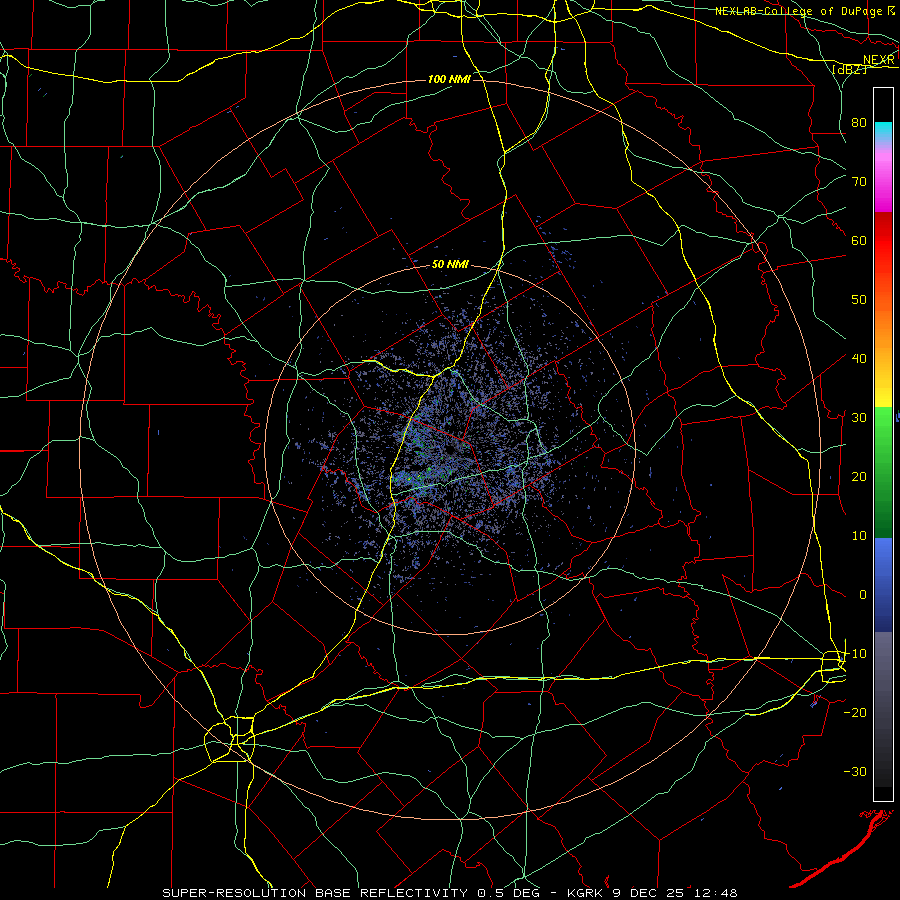This screenshot has height=900, width=900.
Task: Click the 100 NMI range ring label
Action: (449, 79)
